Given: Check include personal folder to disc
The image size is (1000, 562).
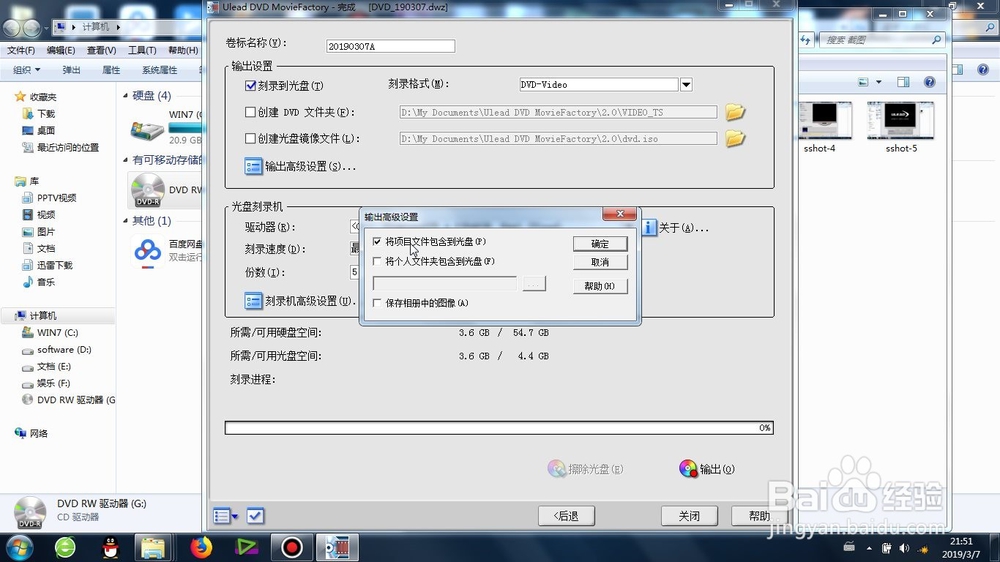Looking at the screenshot, I should [x=377, y=261].
